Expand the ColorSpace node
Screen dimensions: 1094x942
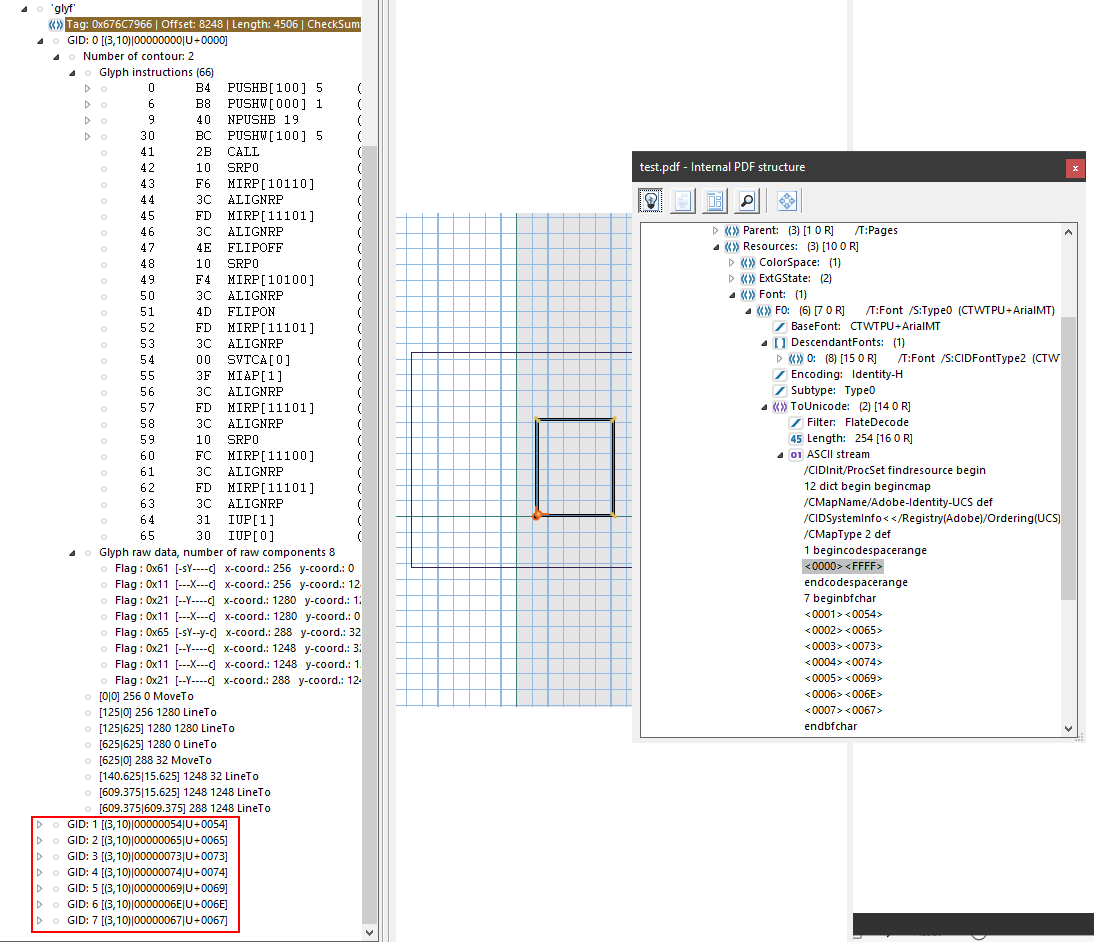[x=732, y=262]
